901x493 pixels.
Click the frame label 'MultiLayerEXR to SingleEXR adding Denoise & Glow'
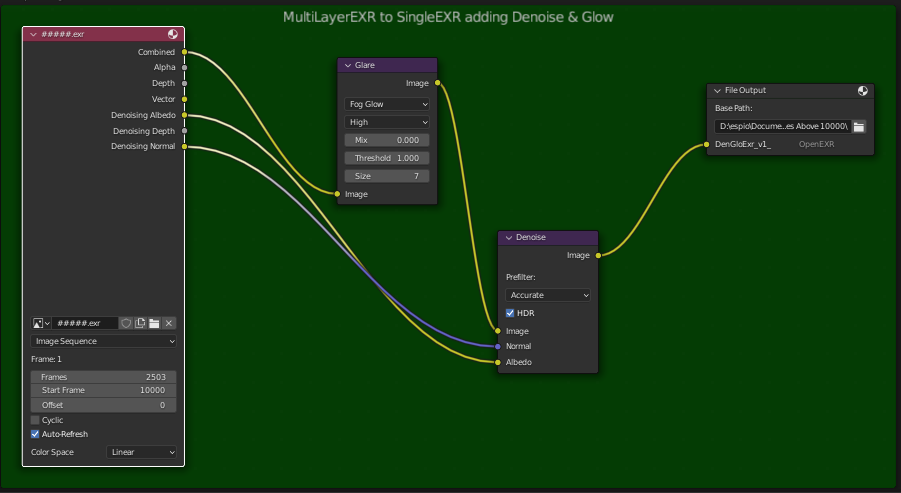click(448, 17)
